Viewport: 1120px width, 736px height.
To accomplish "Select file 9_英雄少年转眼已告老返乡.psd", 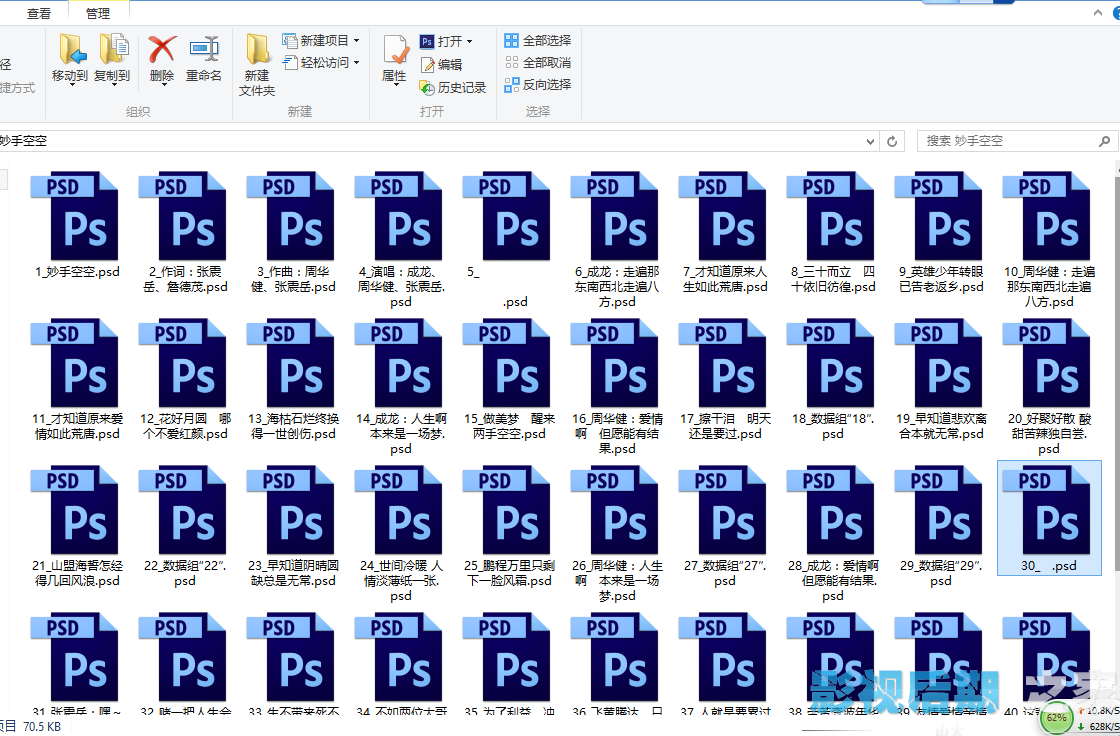I will pyautogui.click(x=940, y=232).
